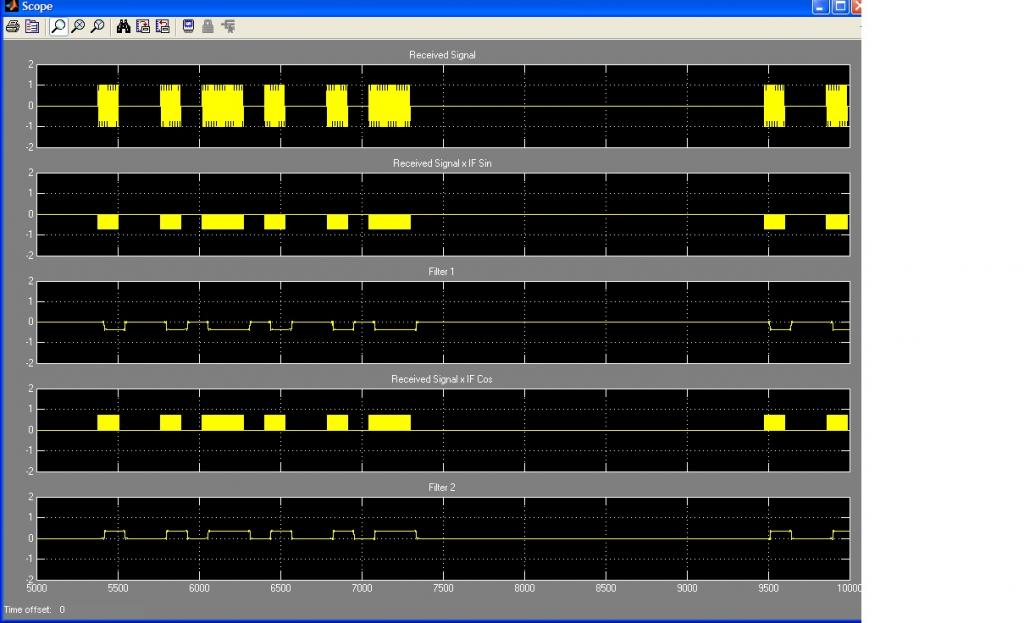1024x623 pixels.
Task: Click the 9000 time axis label
Action: tap(687, 588)
